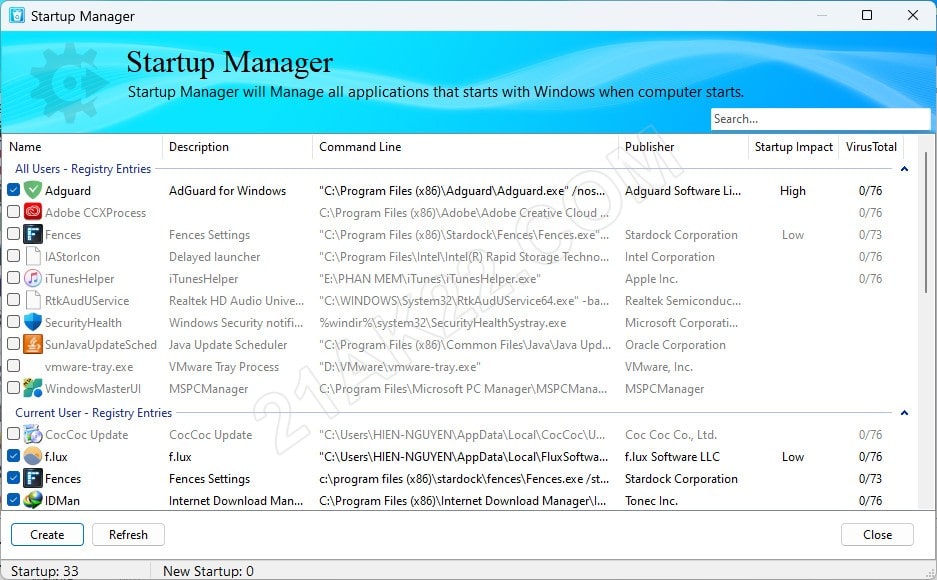The image size is (937, 580).
Task: Enable the iTunesHelper checkbox
Action: click(x=13, y=278)
